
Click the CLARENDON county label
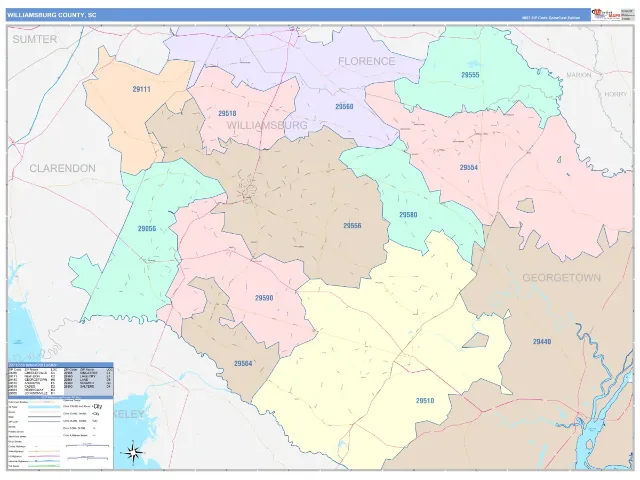point(62,168)
